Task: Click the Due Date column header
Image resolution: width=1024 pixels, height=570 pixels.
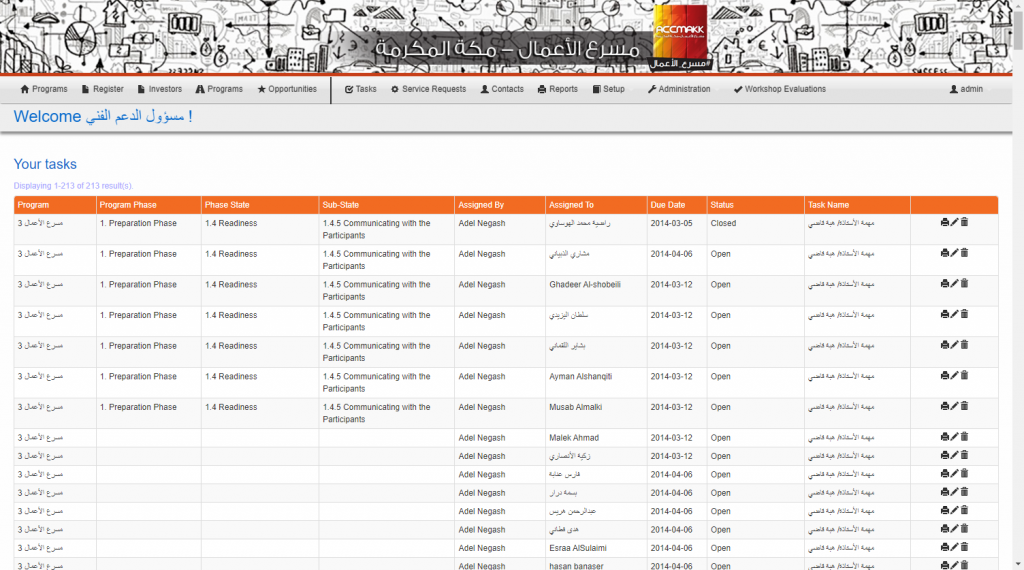Action: (x=666, y=205)
